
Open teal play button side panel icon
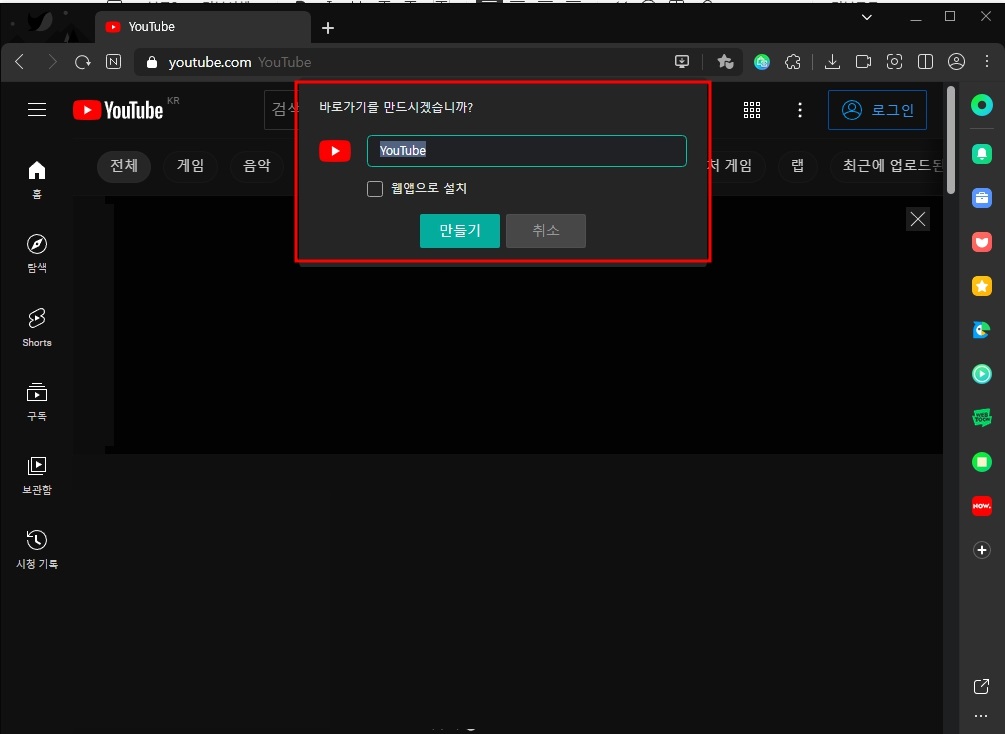pos(982,374)
